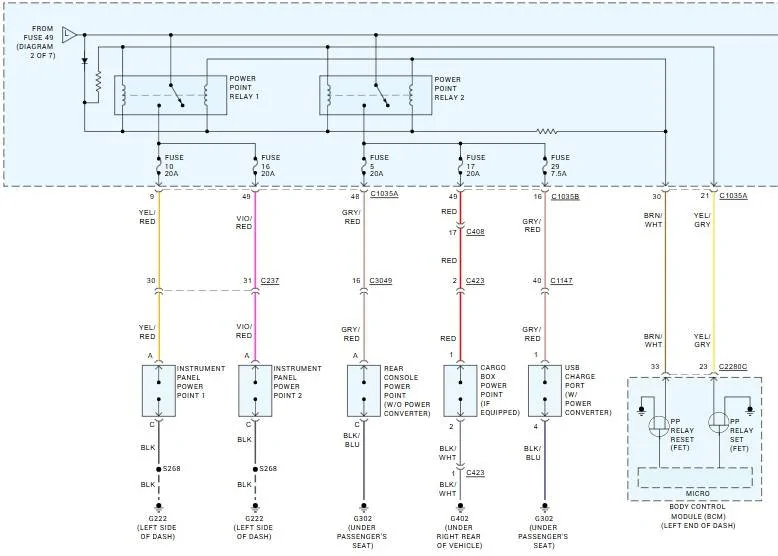Open connector reference C3049

pyautogui.click(x=381, y=281)
